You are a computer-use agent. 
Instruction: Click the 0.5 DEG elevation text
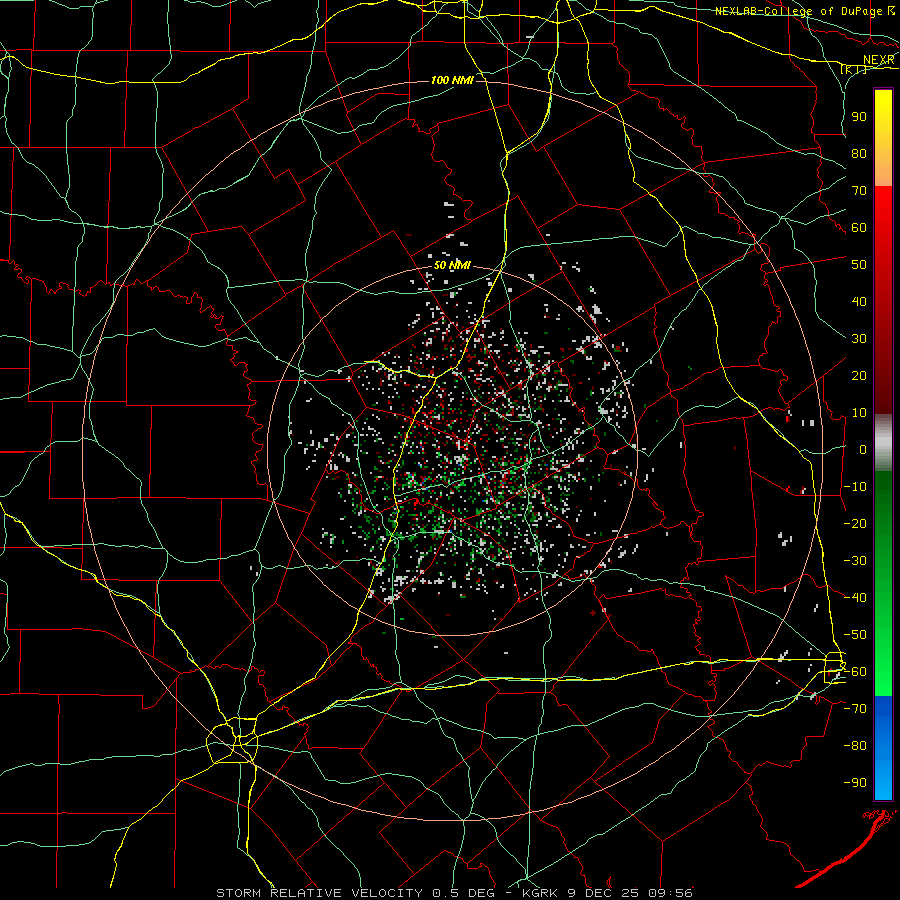point(466,893)
